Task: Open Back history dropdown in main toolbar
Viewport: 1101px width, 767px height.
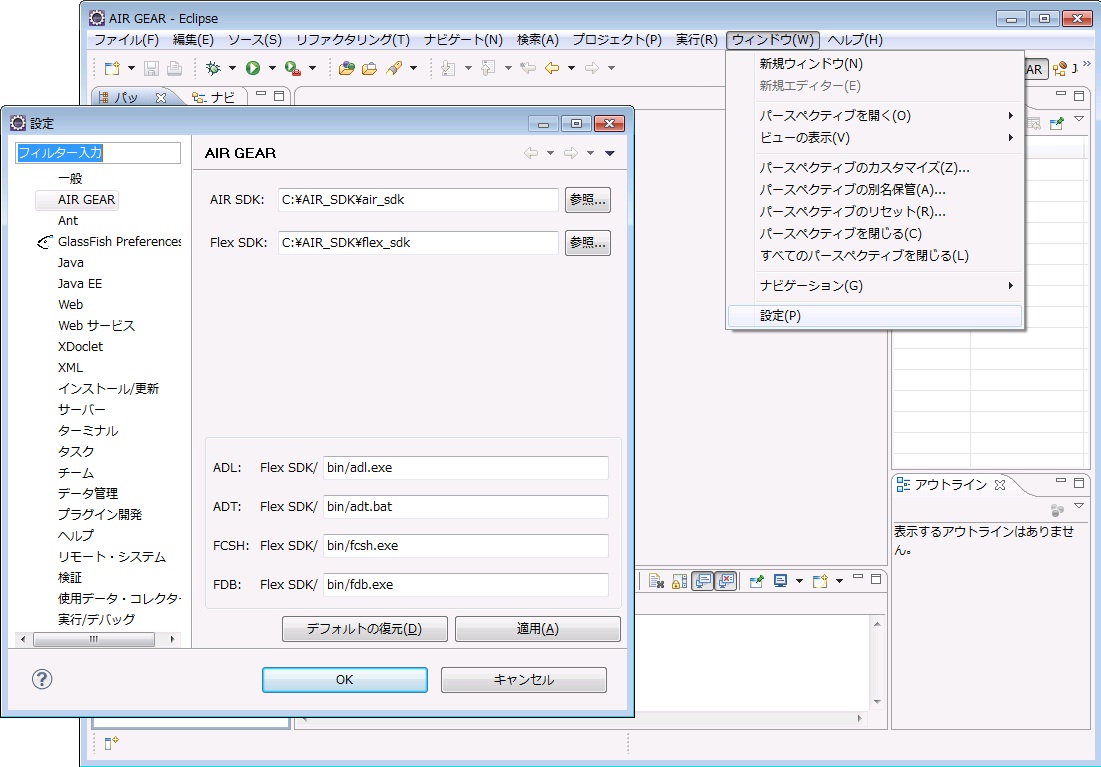Action: click(571, 68)
